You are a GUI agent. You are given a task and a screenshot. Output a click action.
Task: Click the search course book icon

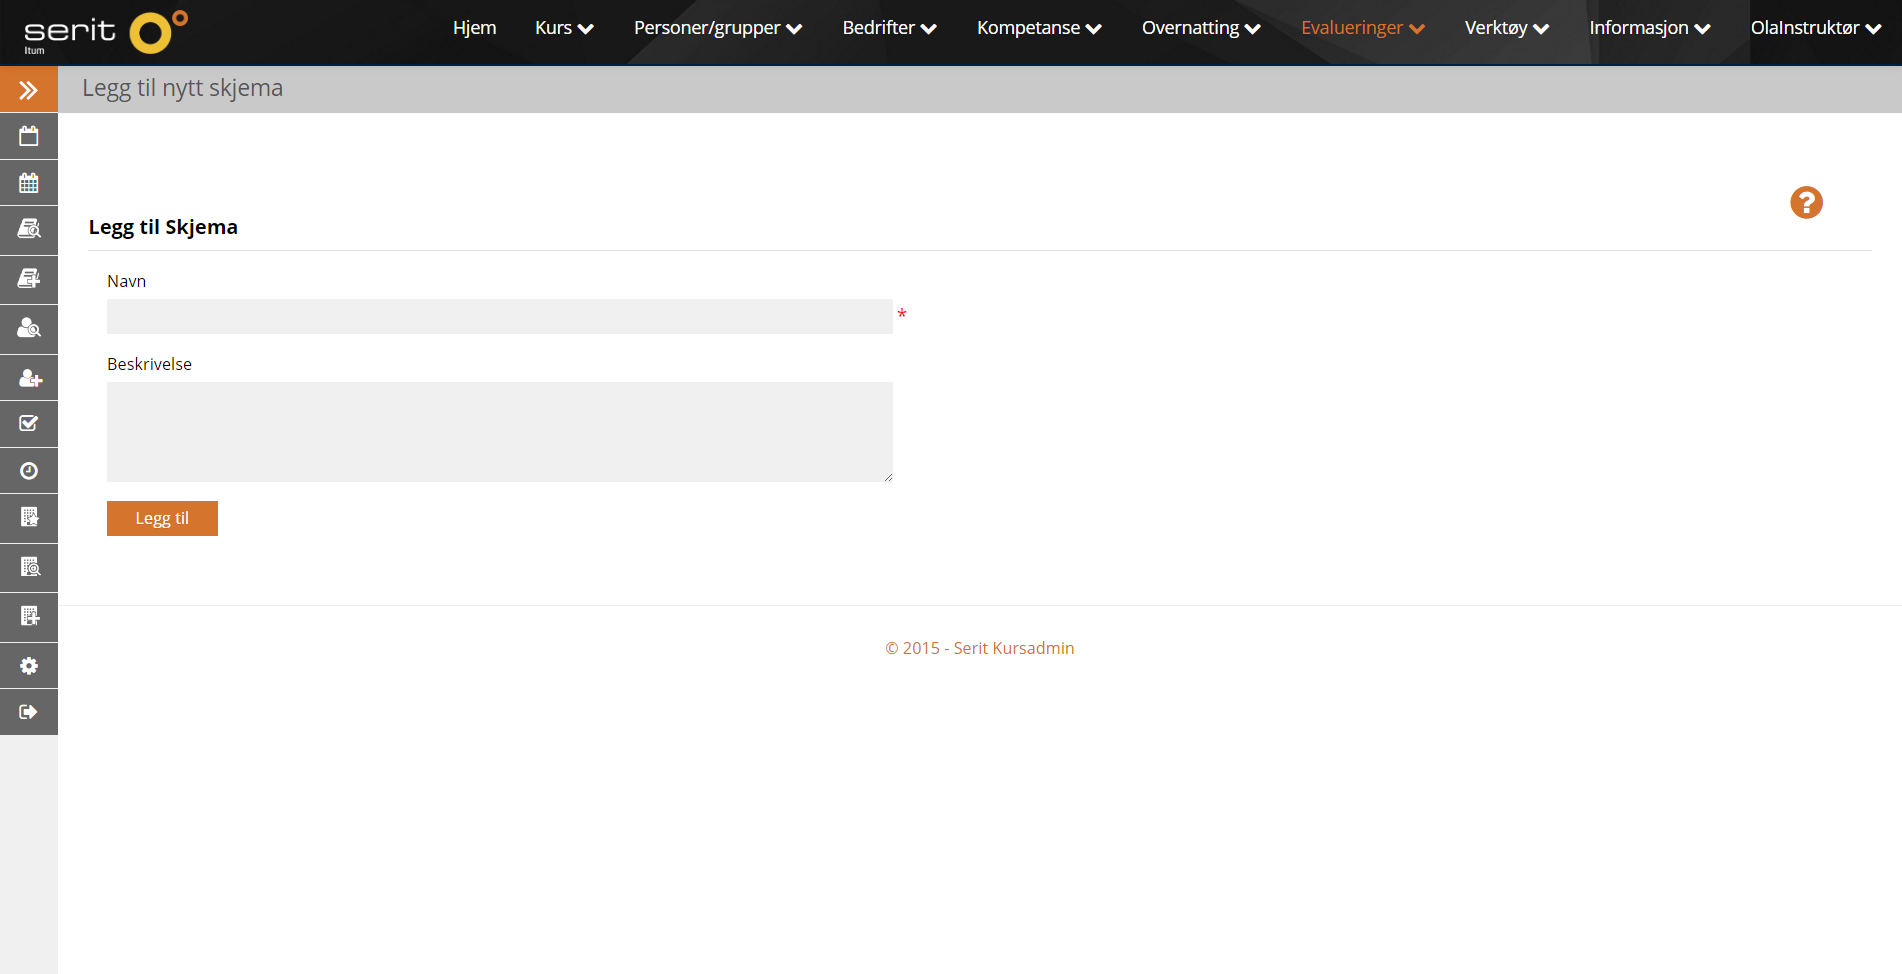coord(28,230)
